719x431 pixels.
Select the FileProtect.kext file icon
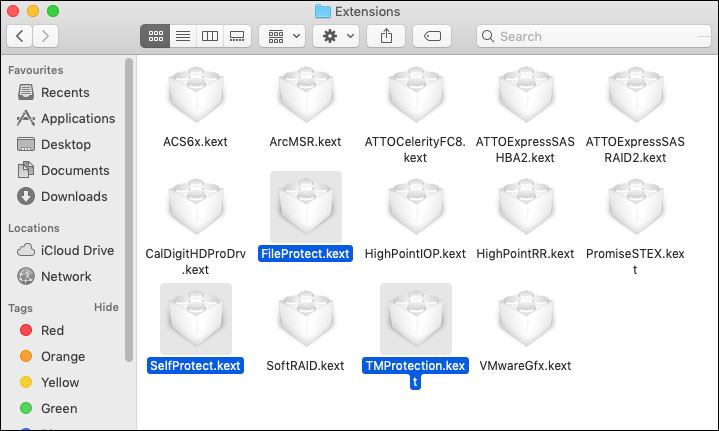point(306,207)
